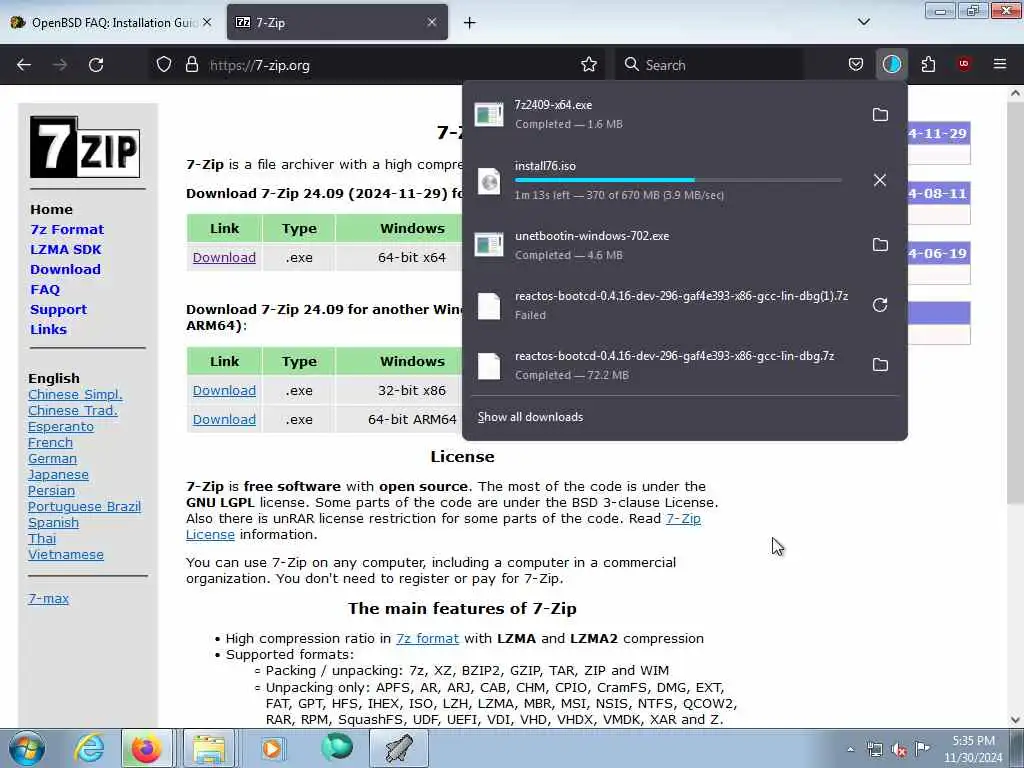Focus the Search box in toolbar

point(709,65)
